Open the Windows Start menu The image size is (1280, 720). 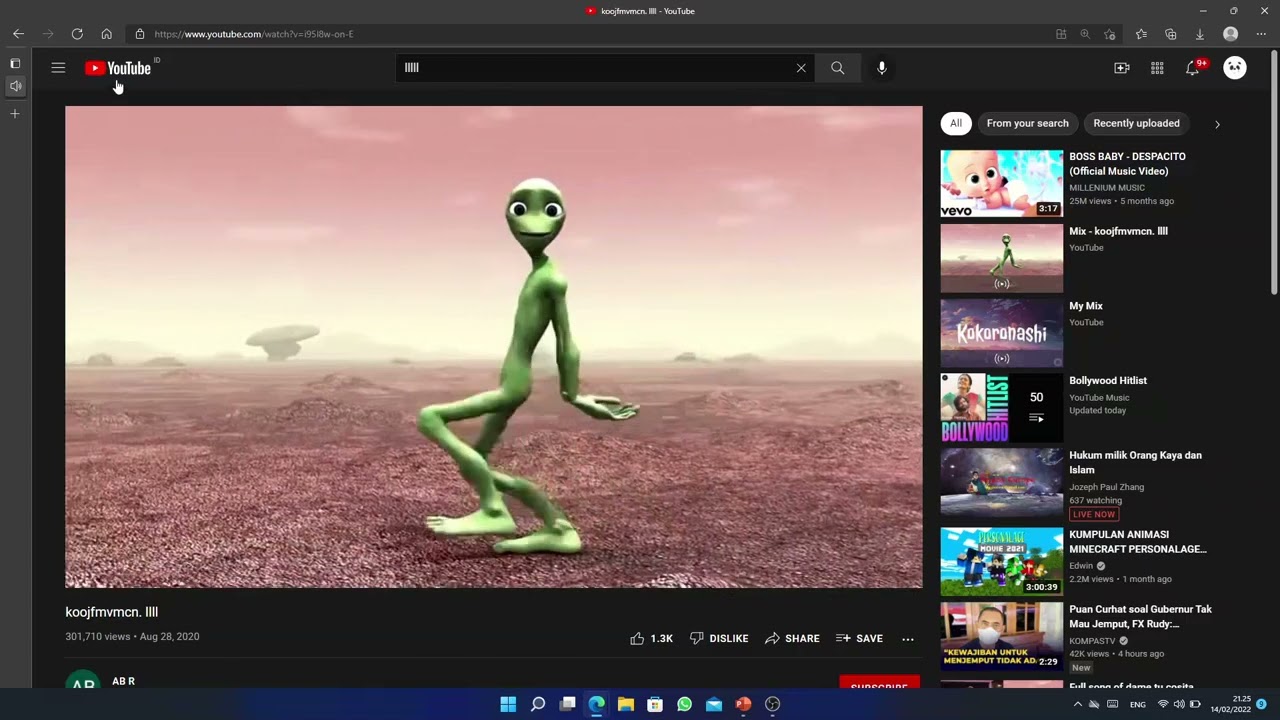(x=508, y=704)
